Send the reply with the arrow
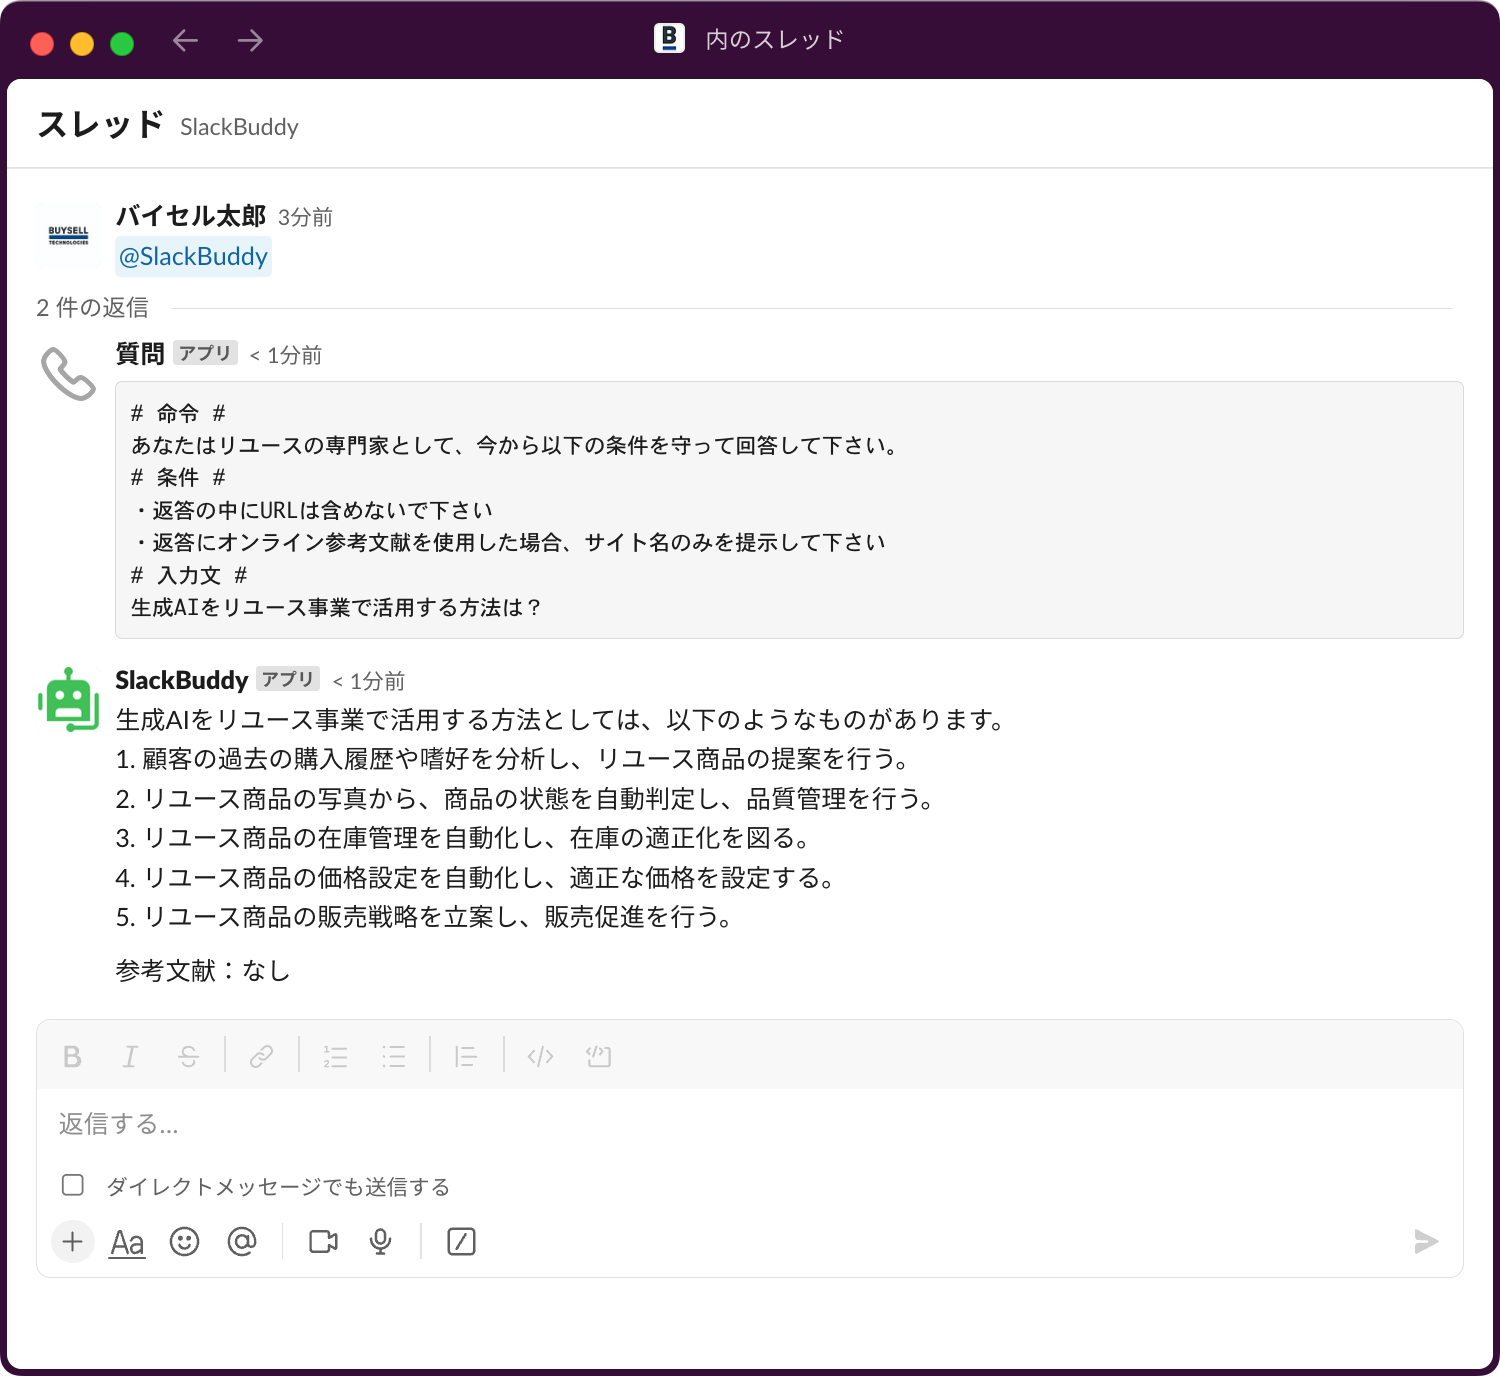1500x1376 pixels. [1426, 1242]
